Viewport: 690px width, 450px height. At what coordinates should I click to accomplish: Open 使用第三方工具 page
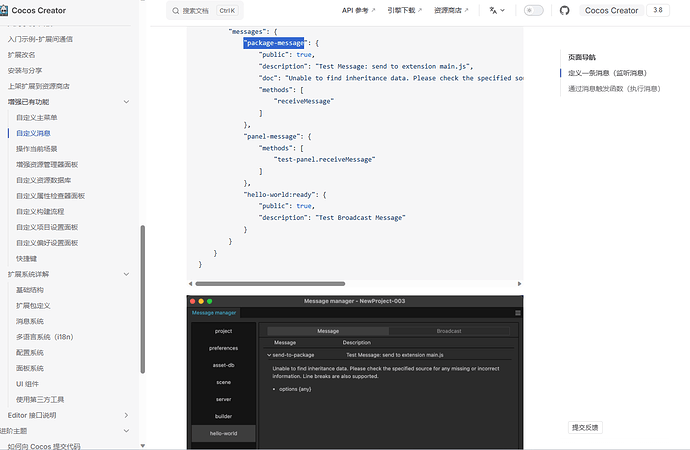40,399
